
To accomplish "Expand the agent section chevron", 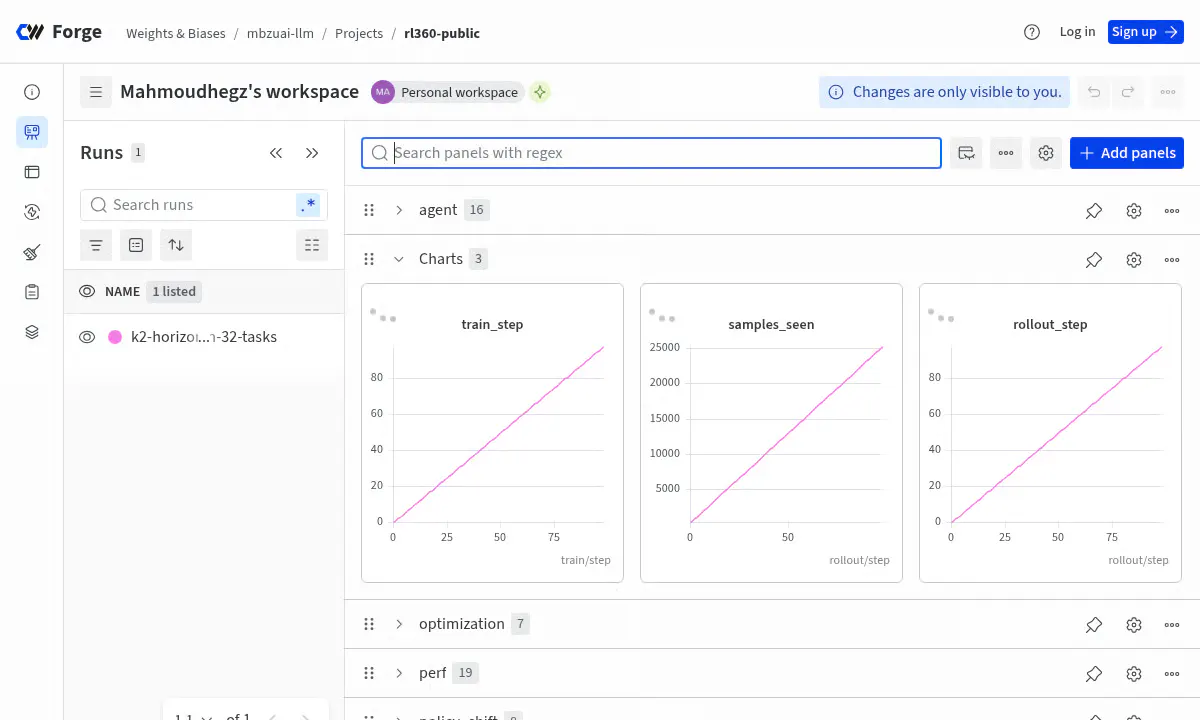I will coord(399,210).
